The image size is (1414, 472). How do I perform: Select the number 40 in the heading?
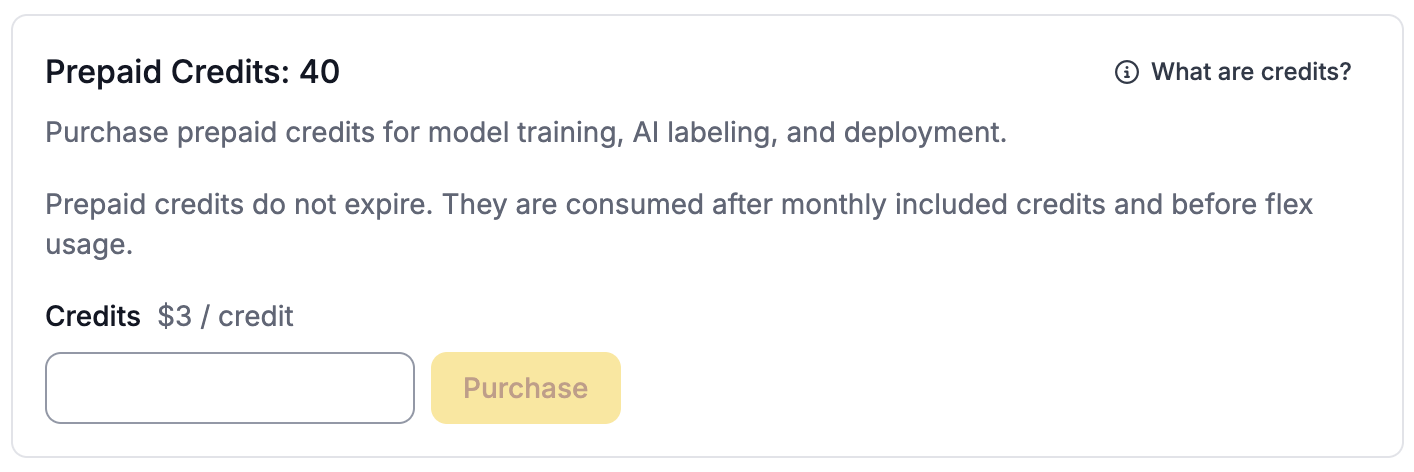coord(319,72)
